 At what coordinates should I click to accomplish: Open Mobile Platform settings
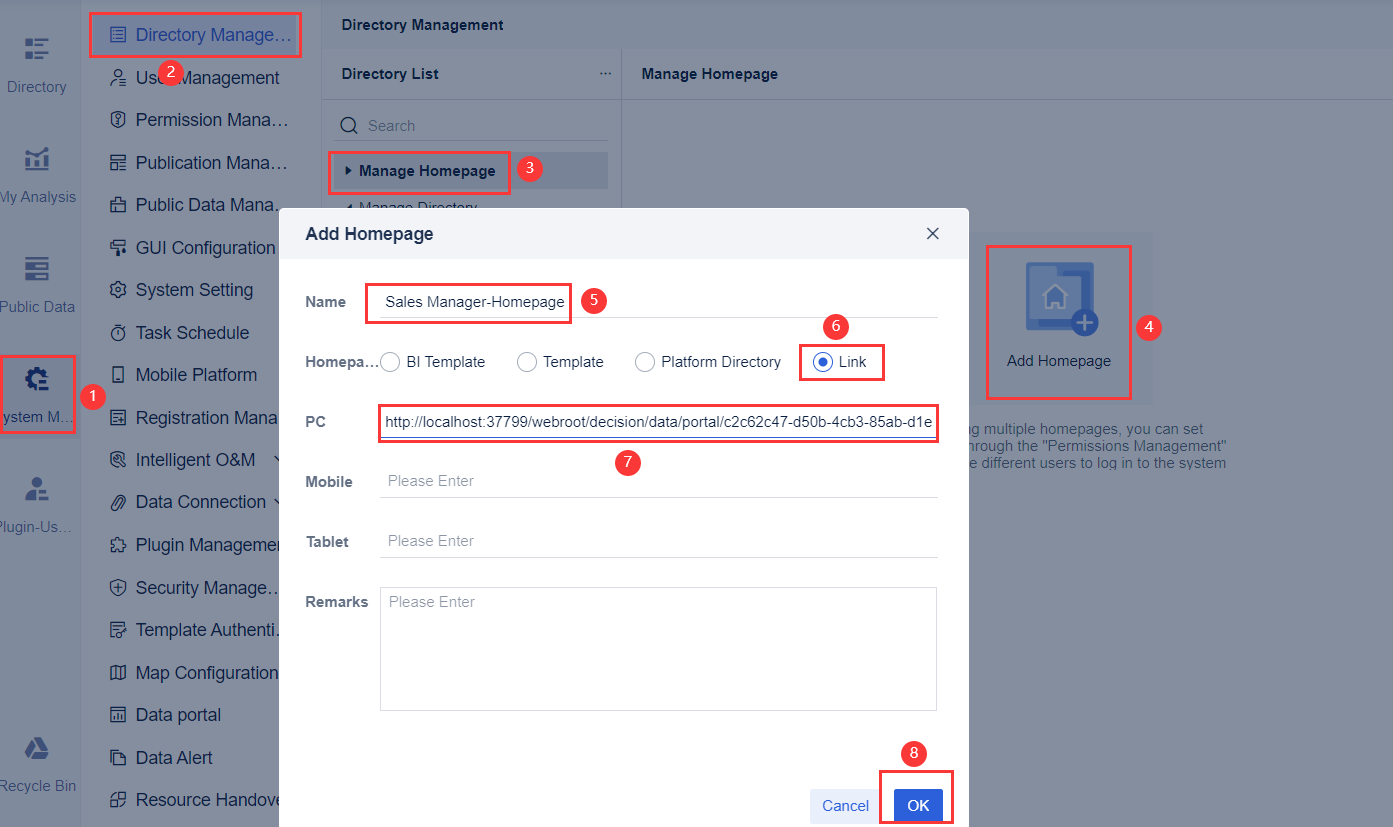coord(184,375)
